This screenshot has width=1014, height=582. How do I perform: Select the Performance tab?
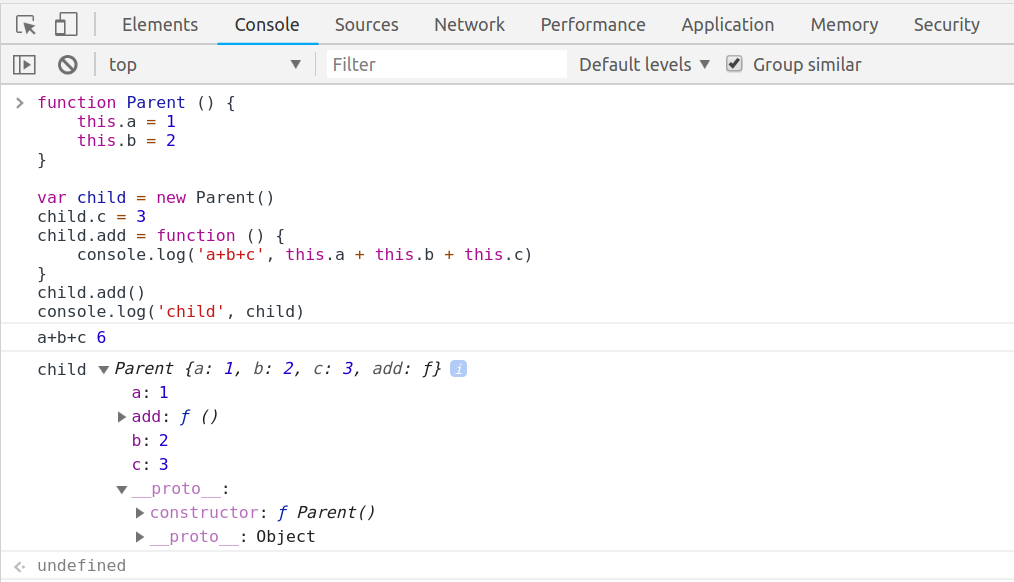(593, 25)
